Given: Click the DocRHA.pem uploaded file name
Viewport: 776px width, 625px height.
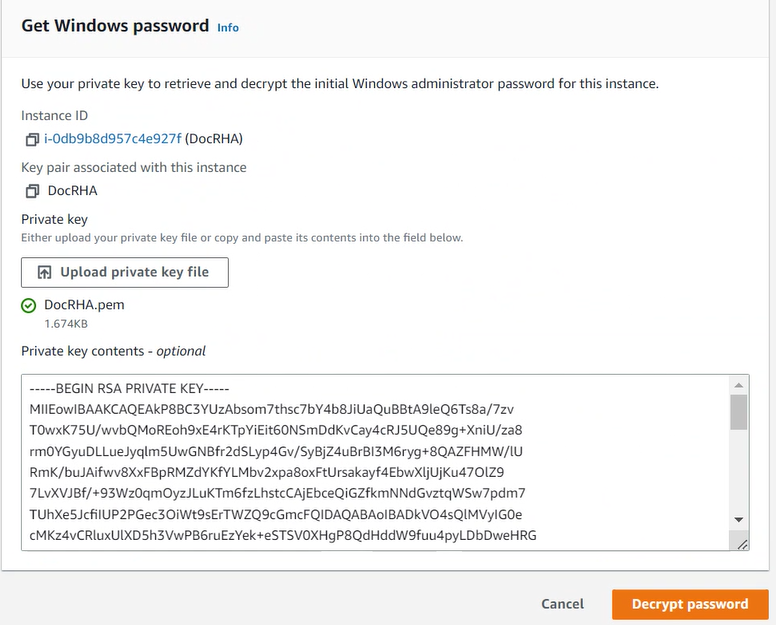Looking at the screenshot, I should click(x=84, y=305).
